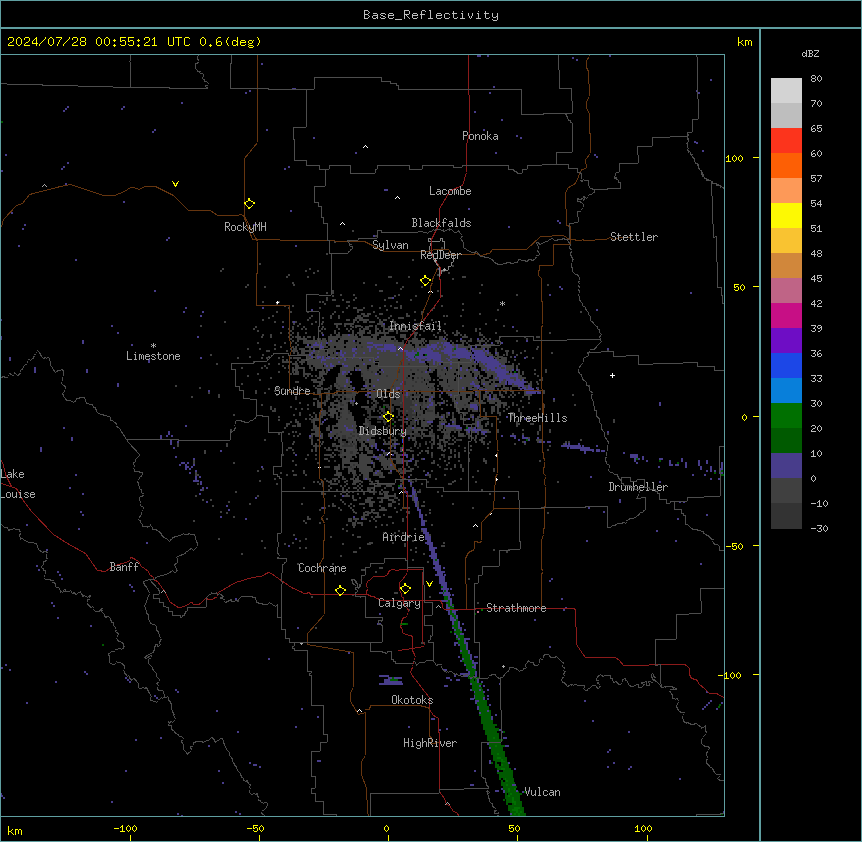Select the pink 42-45 dBZ legend swatch
Image resolution: width=862 pixels, height=842 pixels.
[x=786, y=291]
